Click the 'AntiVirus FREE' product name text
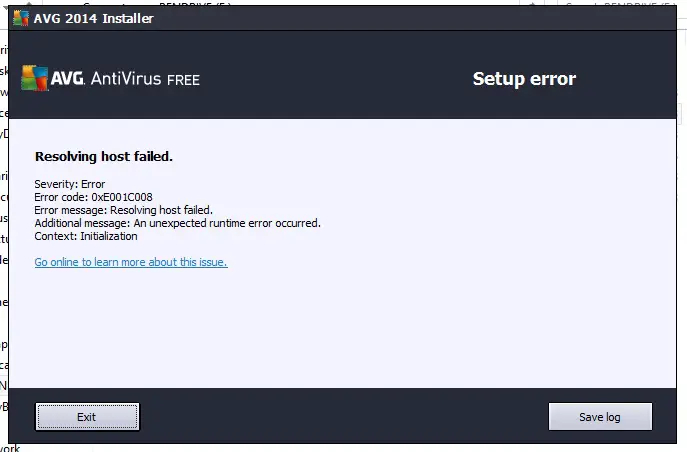Image resolution: width=687 pixels, height=452 pixels. (x=145, y=79)
